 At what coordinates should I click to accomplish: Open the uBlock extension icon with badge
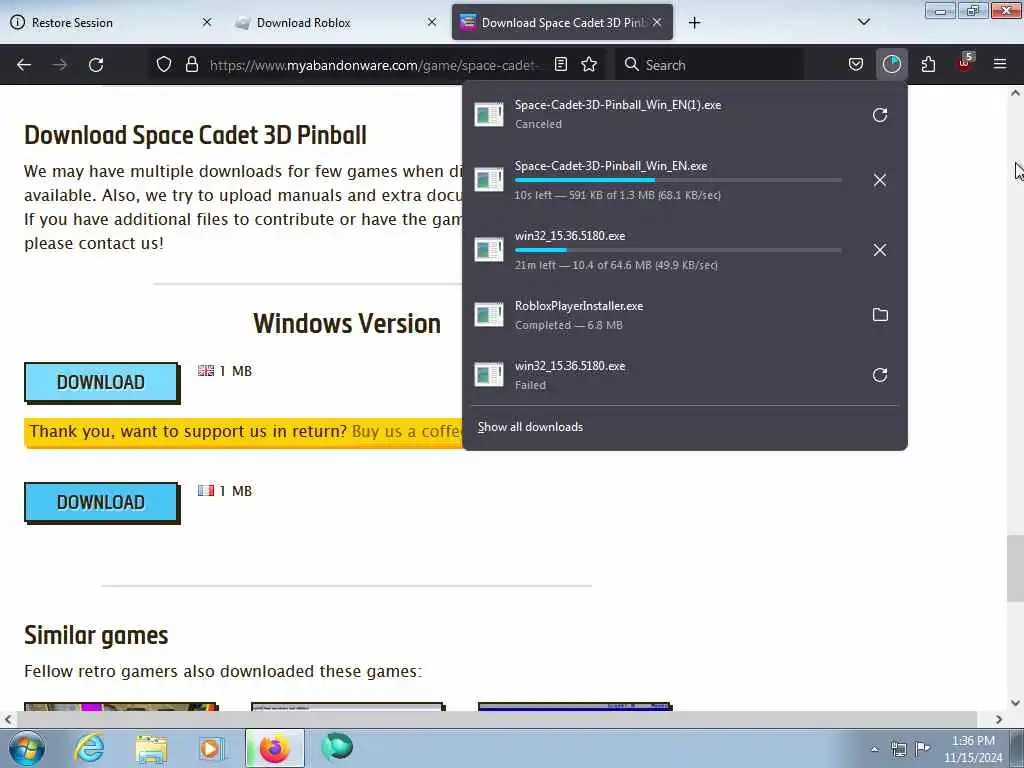965,65
